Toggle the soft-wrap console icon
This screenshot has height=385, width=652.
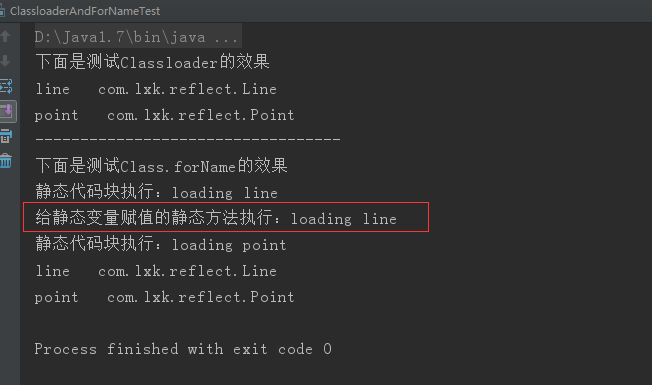click(x=6, y=86)
